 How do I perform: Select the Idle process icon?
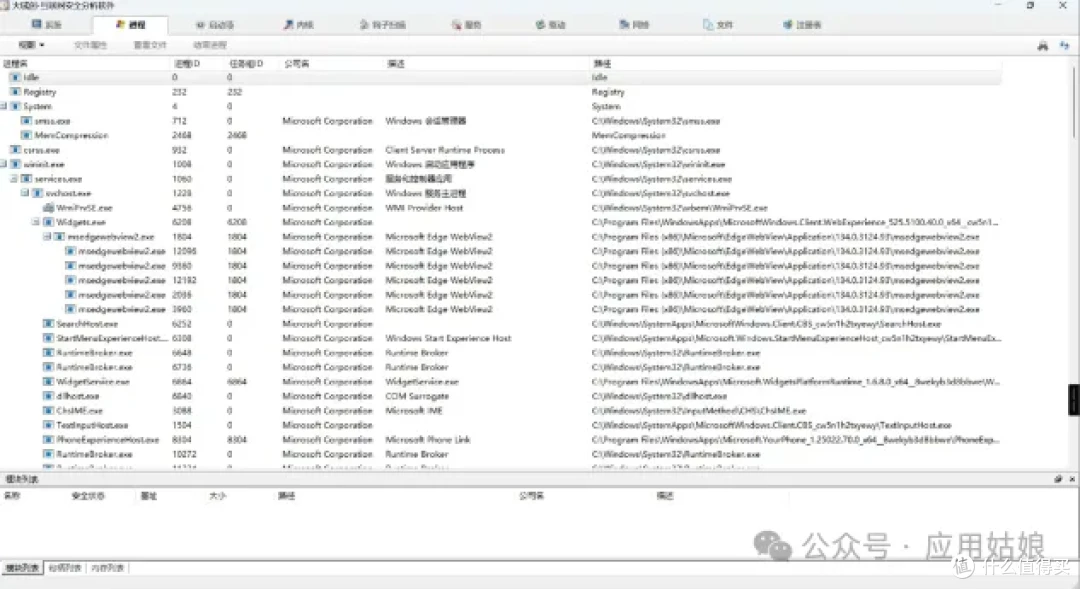15,77
